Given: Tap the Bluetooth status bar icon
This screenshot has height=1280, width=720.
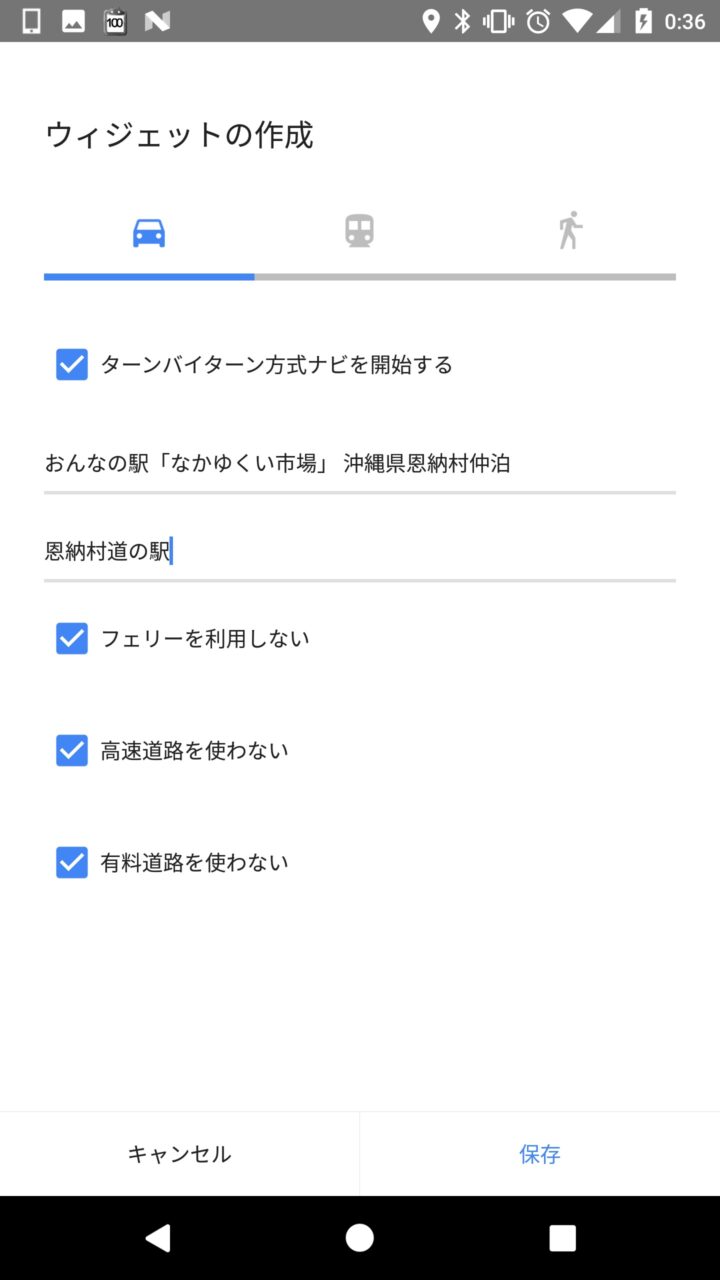Looking at the screenshot, I should [462, 21].
